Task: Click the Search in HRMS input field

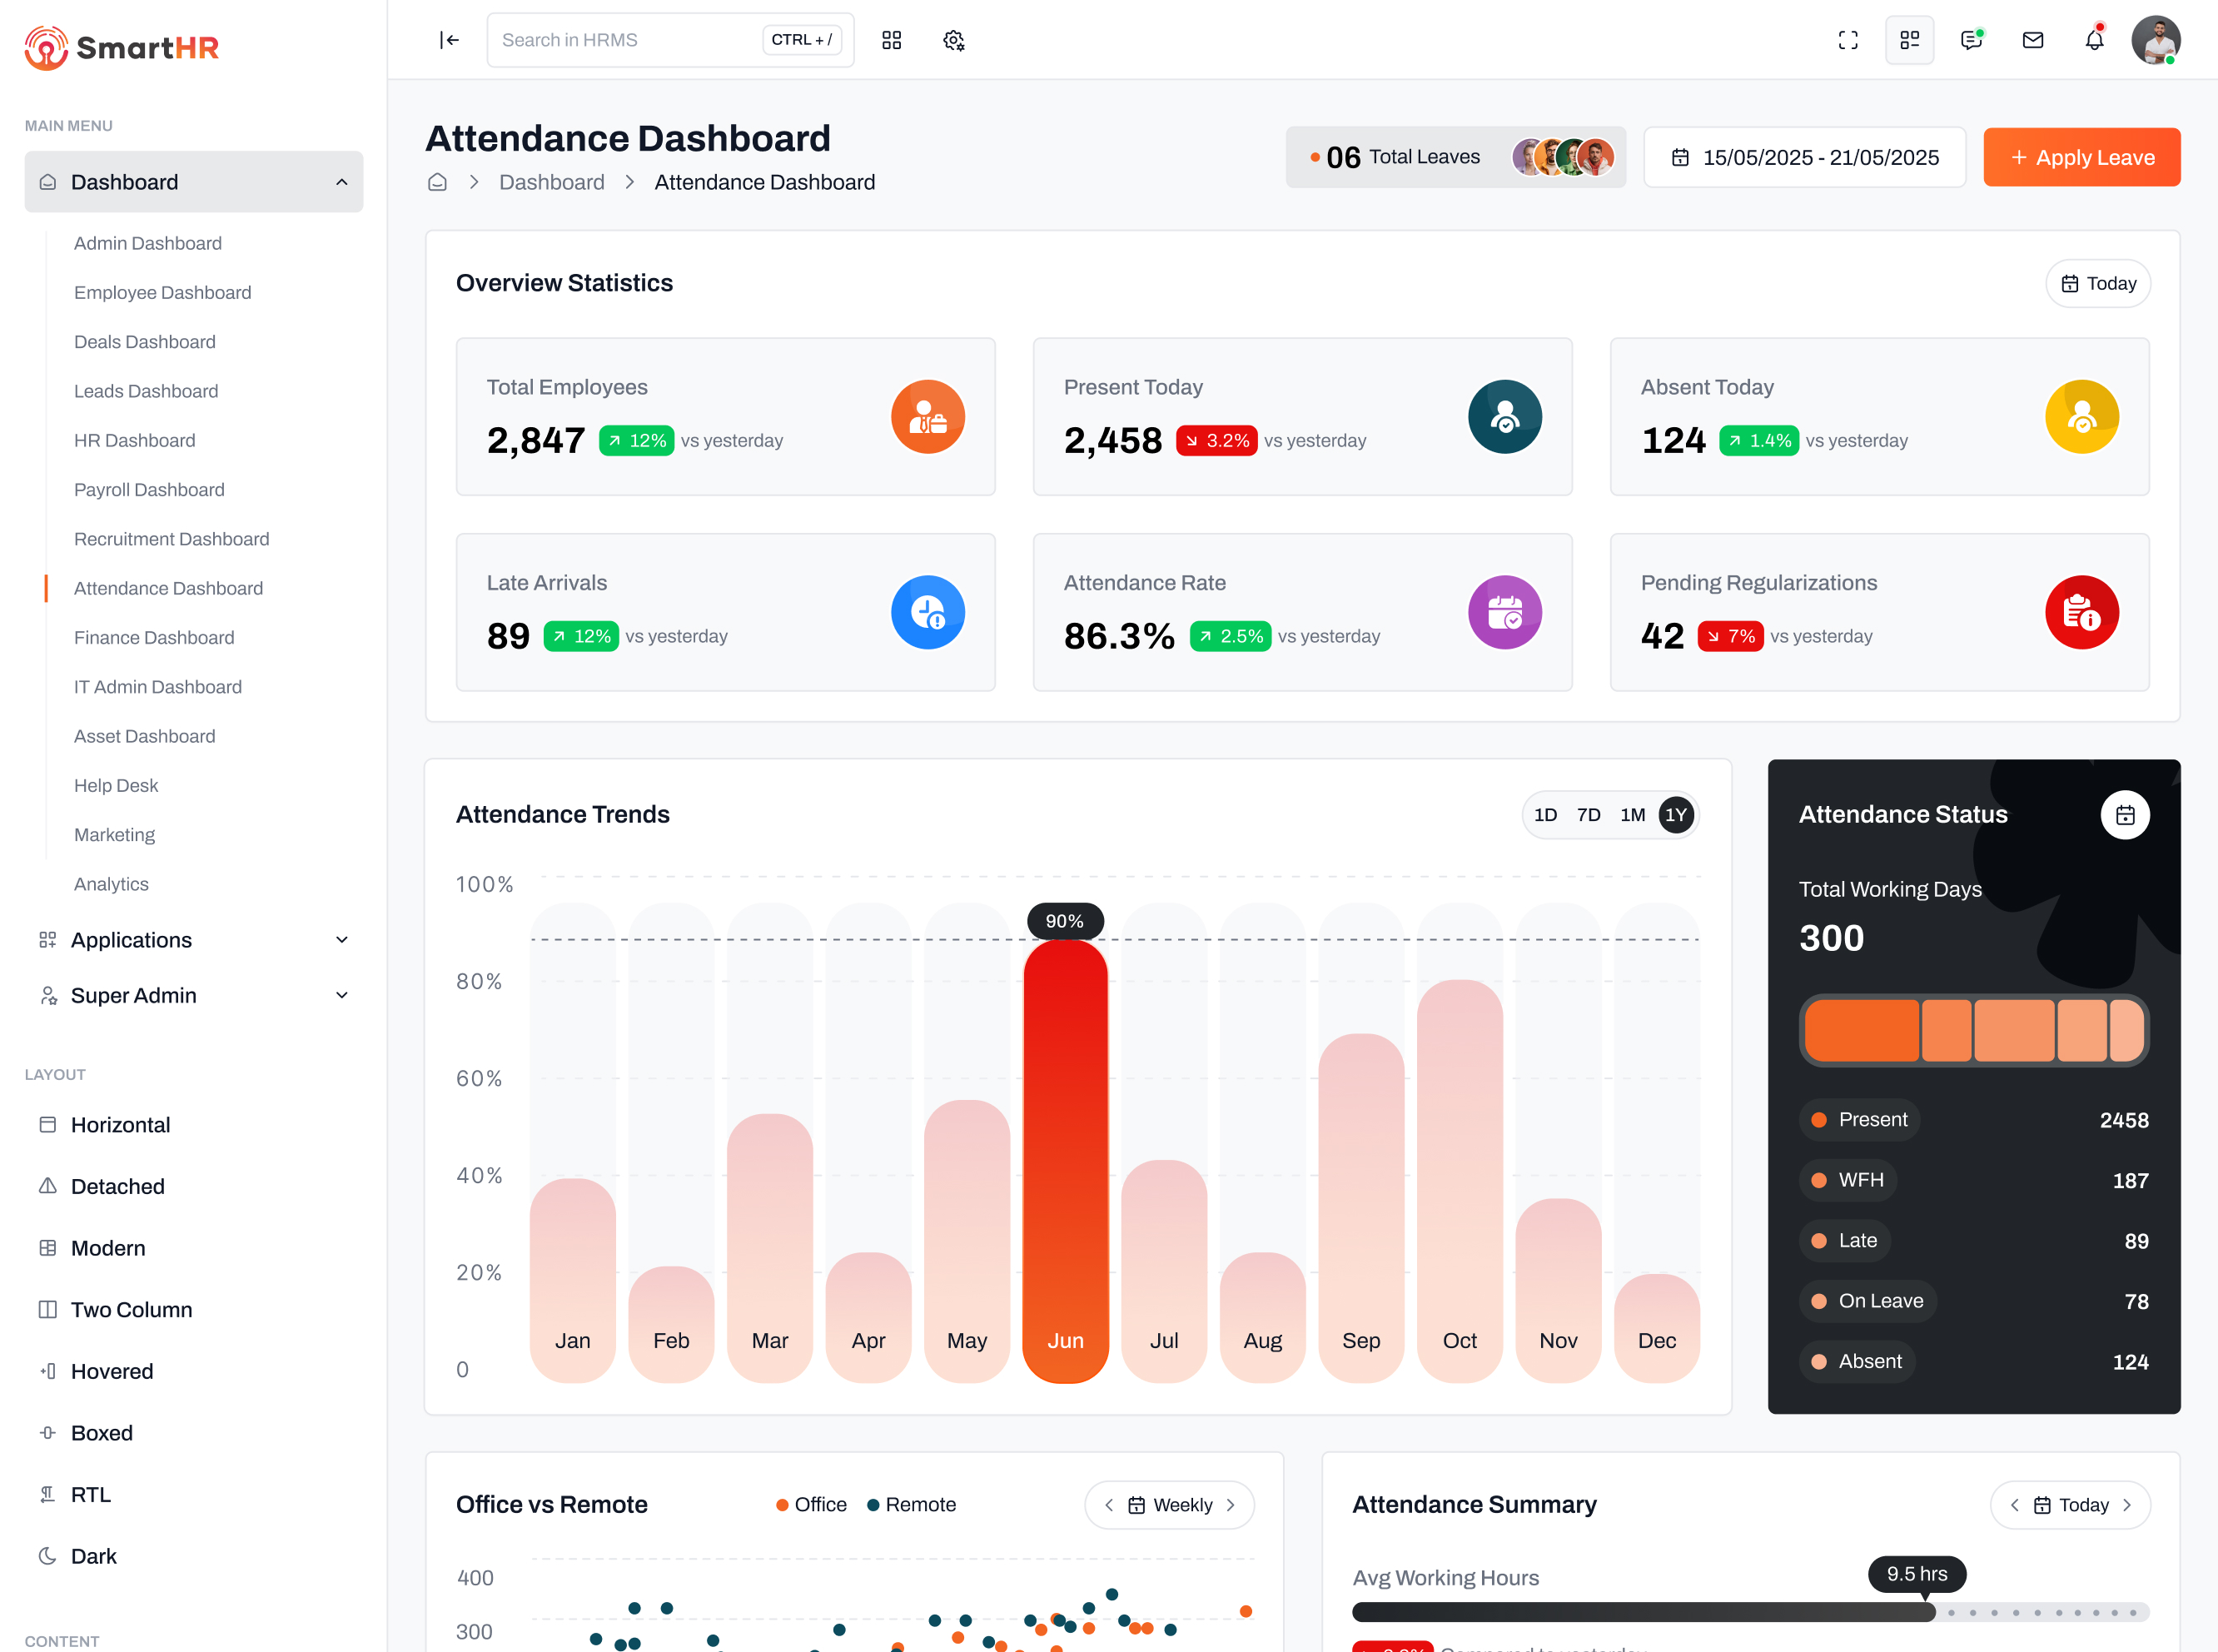Action: 620,40
